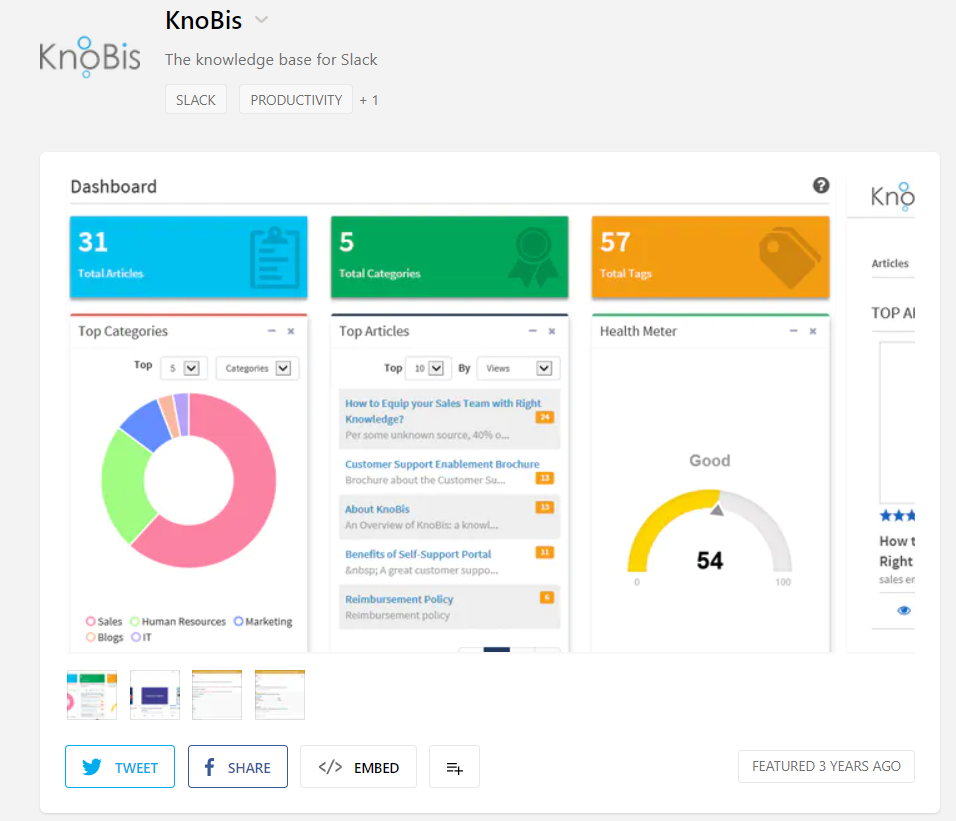The width and height of the screenshot is (956, 821).
Task: Click the help question mark icon on Dashboard
Action: click(x=821, y=185)
